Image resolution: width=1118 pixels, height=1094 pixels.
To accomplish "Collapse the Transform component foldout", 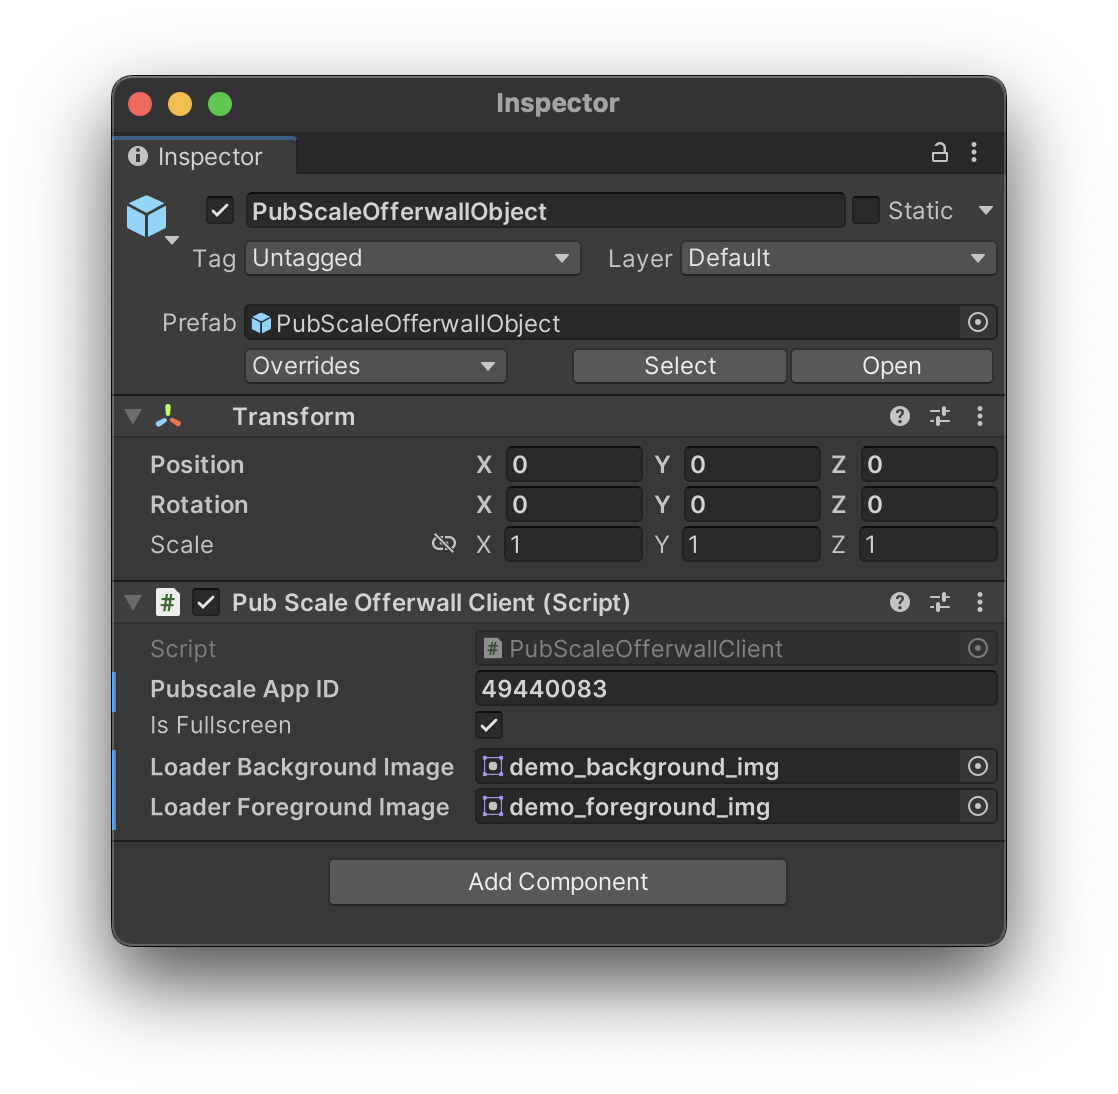I will click(133, 417).
